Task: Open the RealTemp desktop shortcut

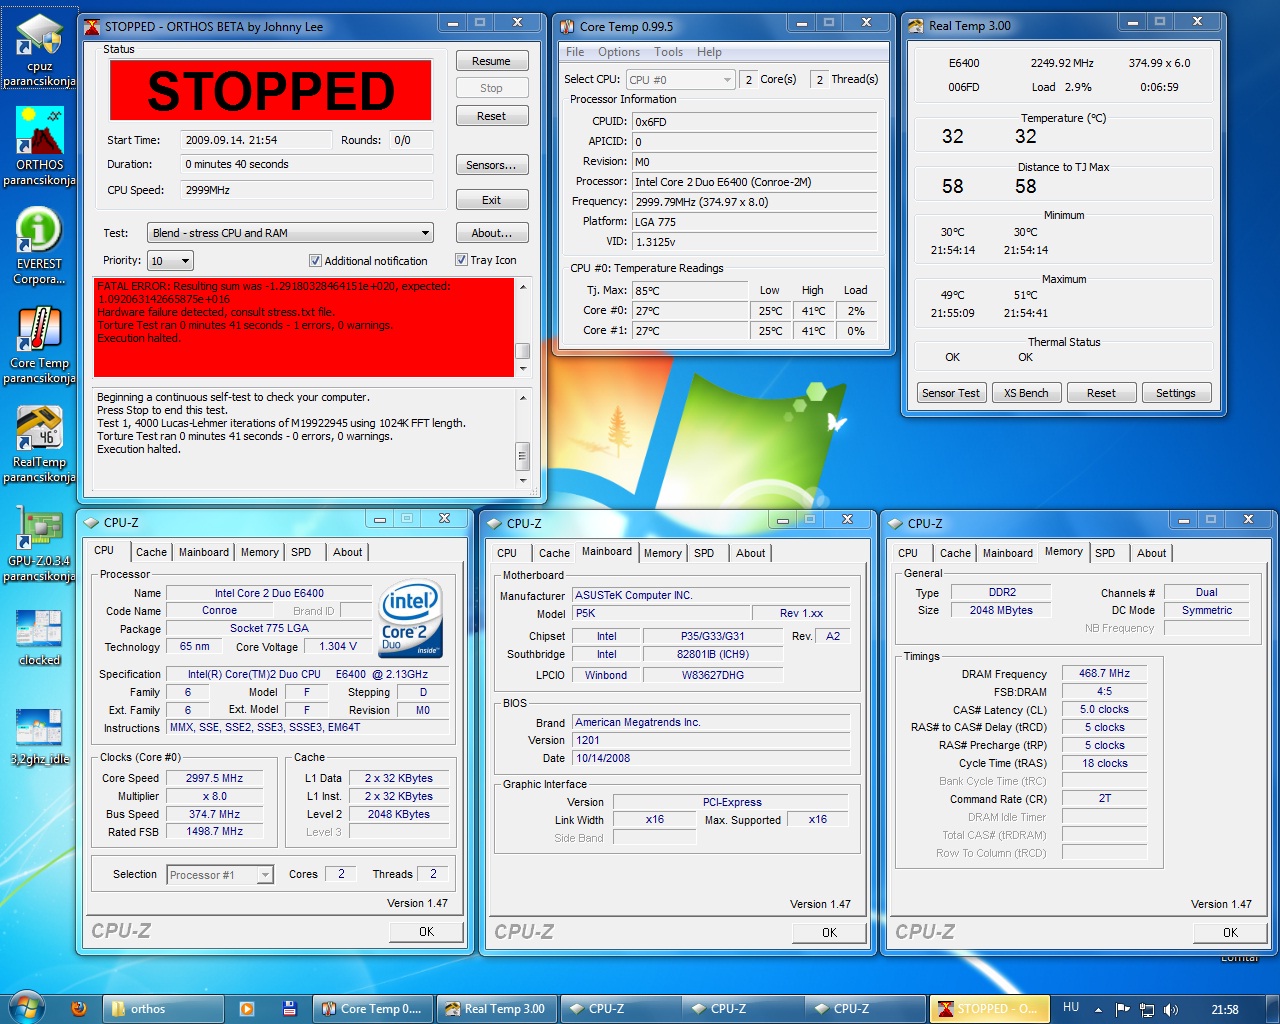Action: click(40, 444)
